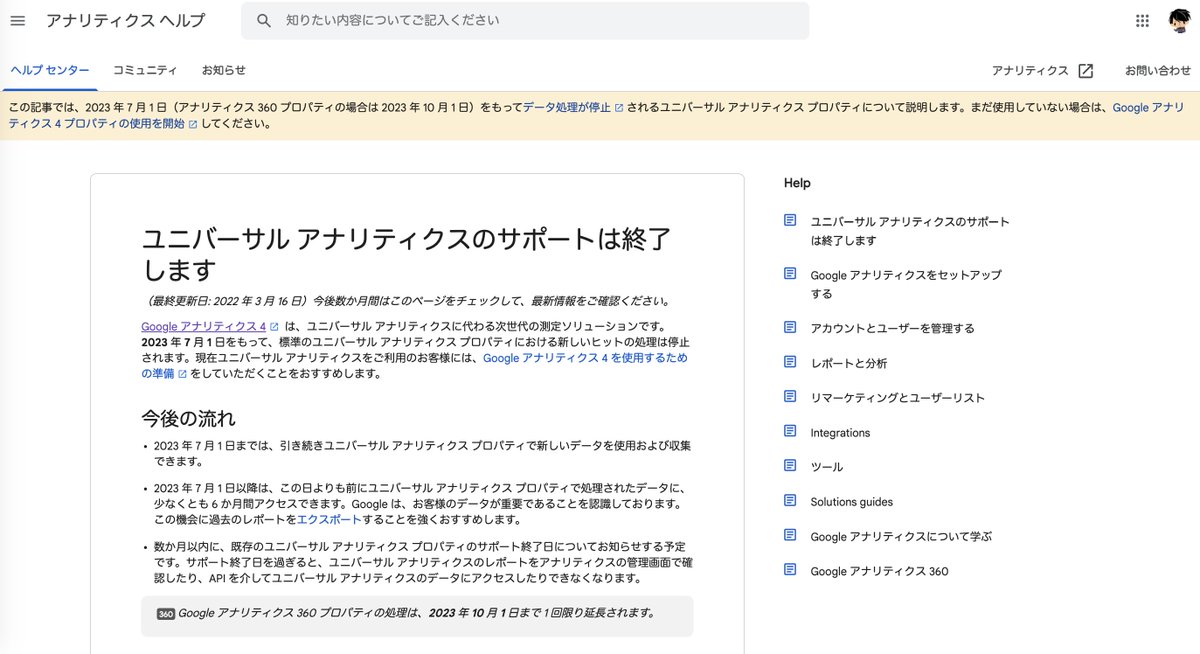Image resolution: width=1200 pixels, height=654 pixels.
Task: Click the article icon beside Solutions guides
Action: tap(790, 501)
